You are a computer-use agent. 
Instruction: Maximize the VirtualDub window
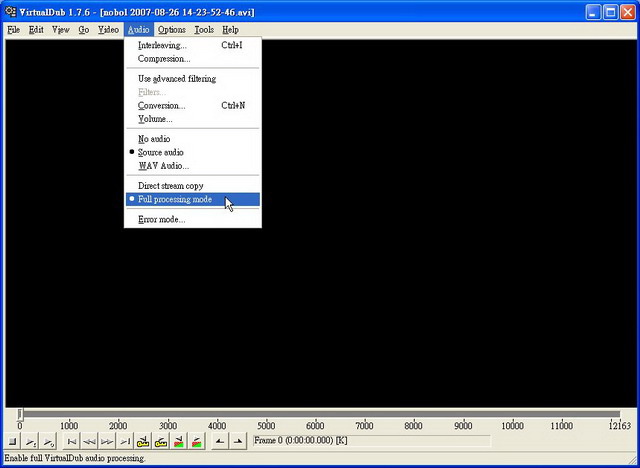[611, 12]
